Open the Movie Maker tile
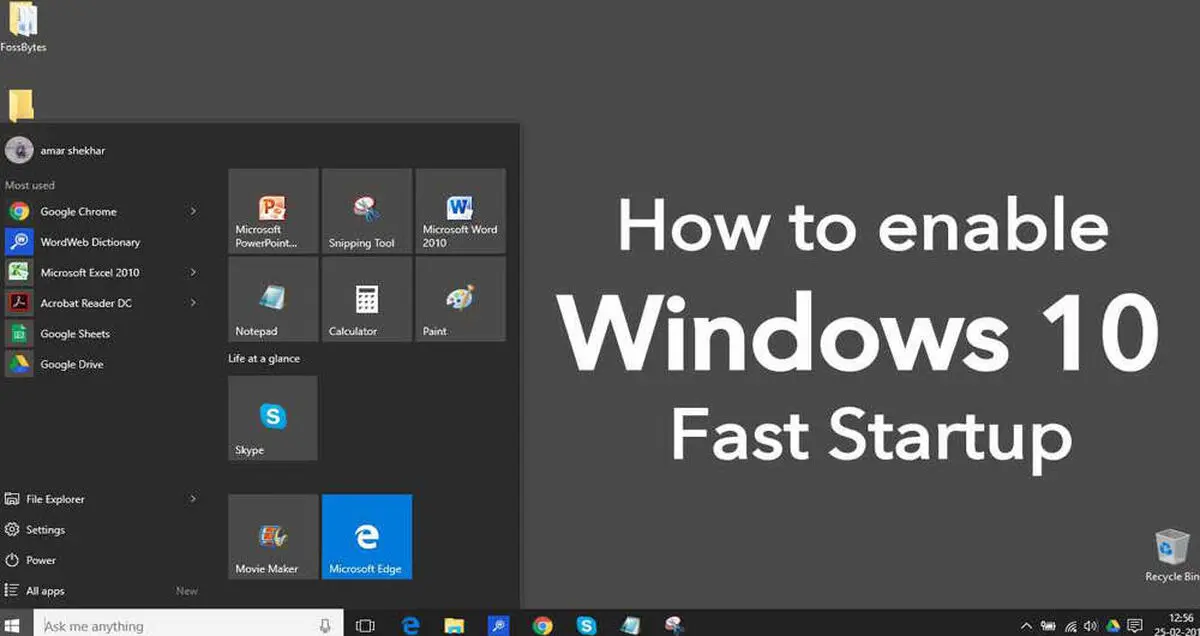The image size is (1200, 636). [273, 537]
